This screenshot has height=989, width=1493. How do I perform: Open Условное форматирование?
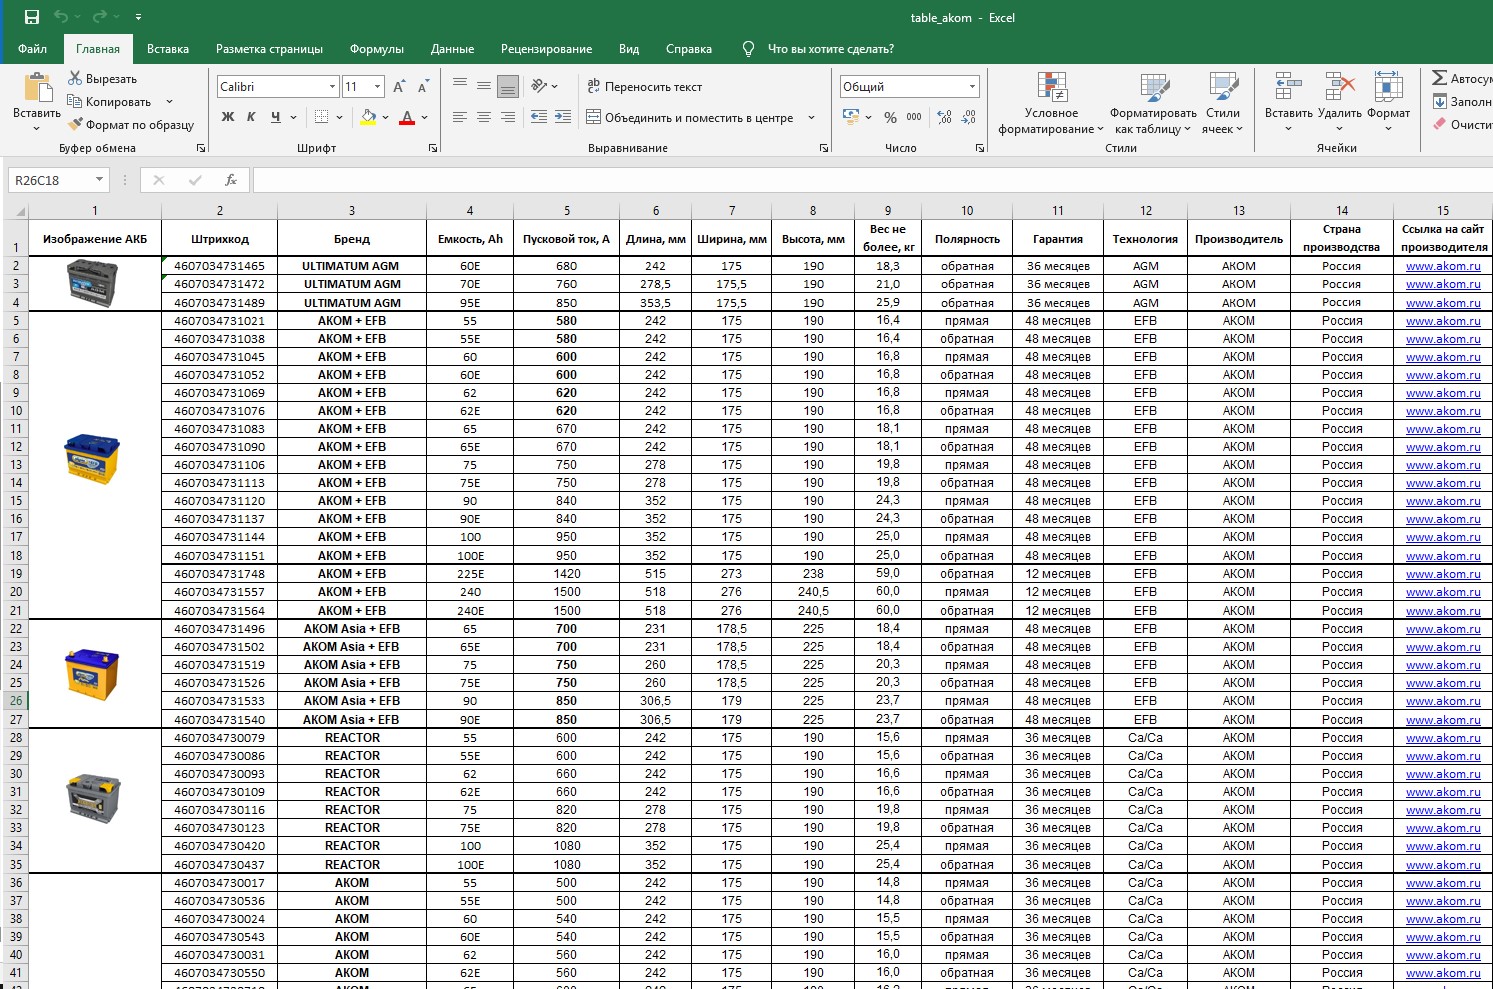tap(1051, 103)
